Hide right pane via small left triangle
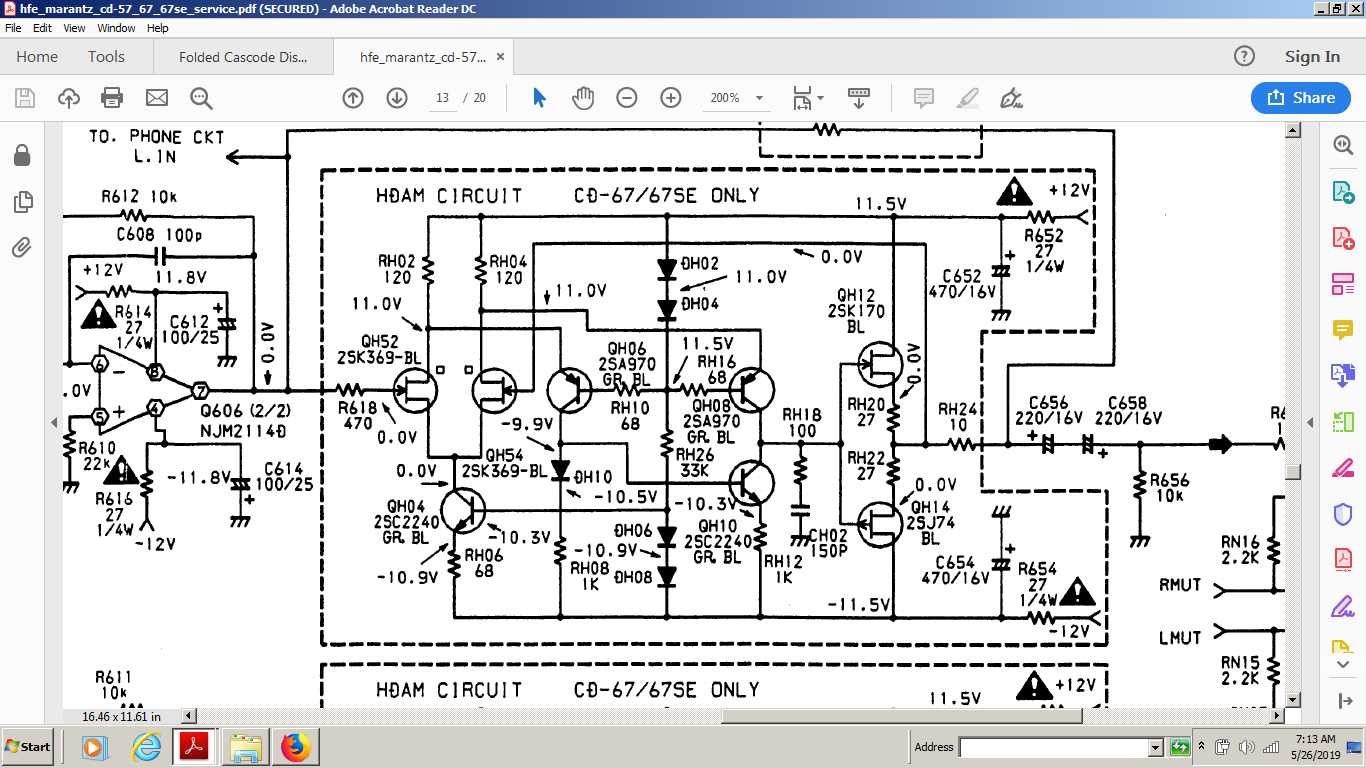 [x=1309, y=424]
